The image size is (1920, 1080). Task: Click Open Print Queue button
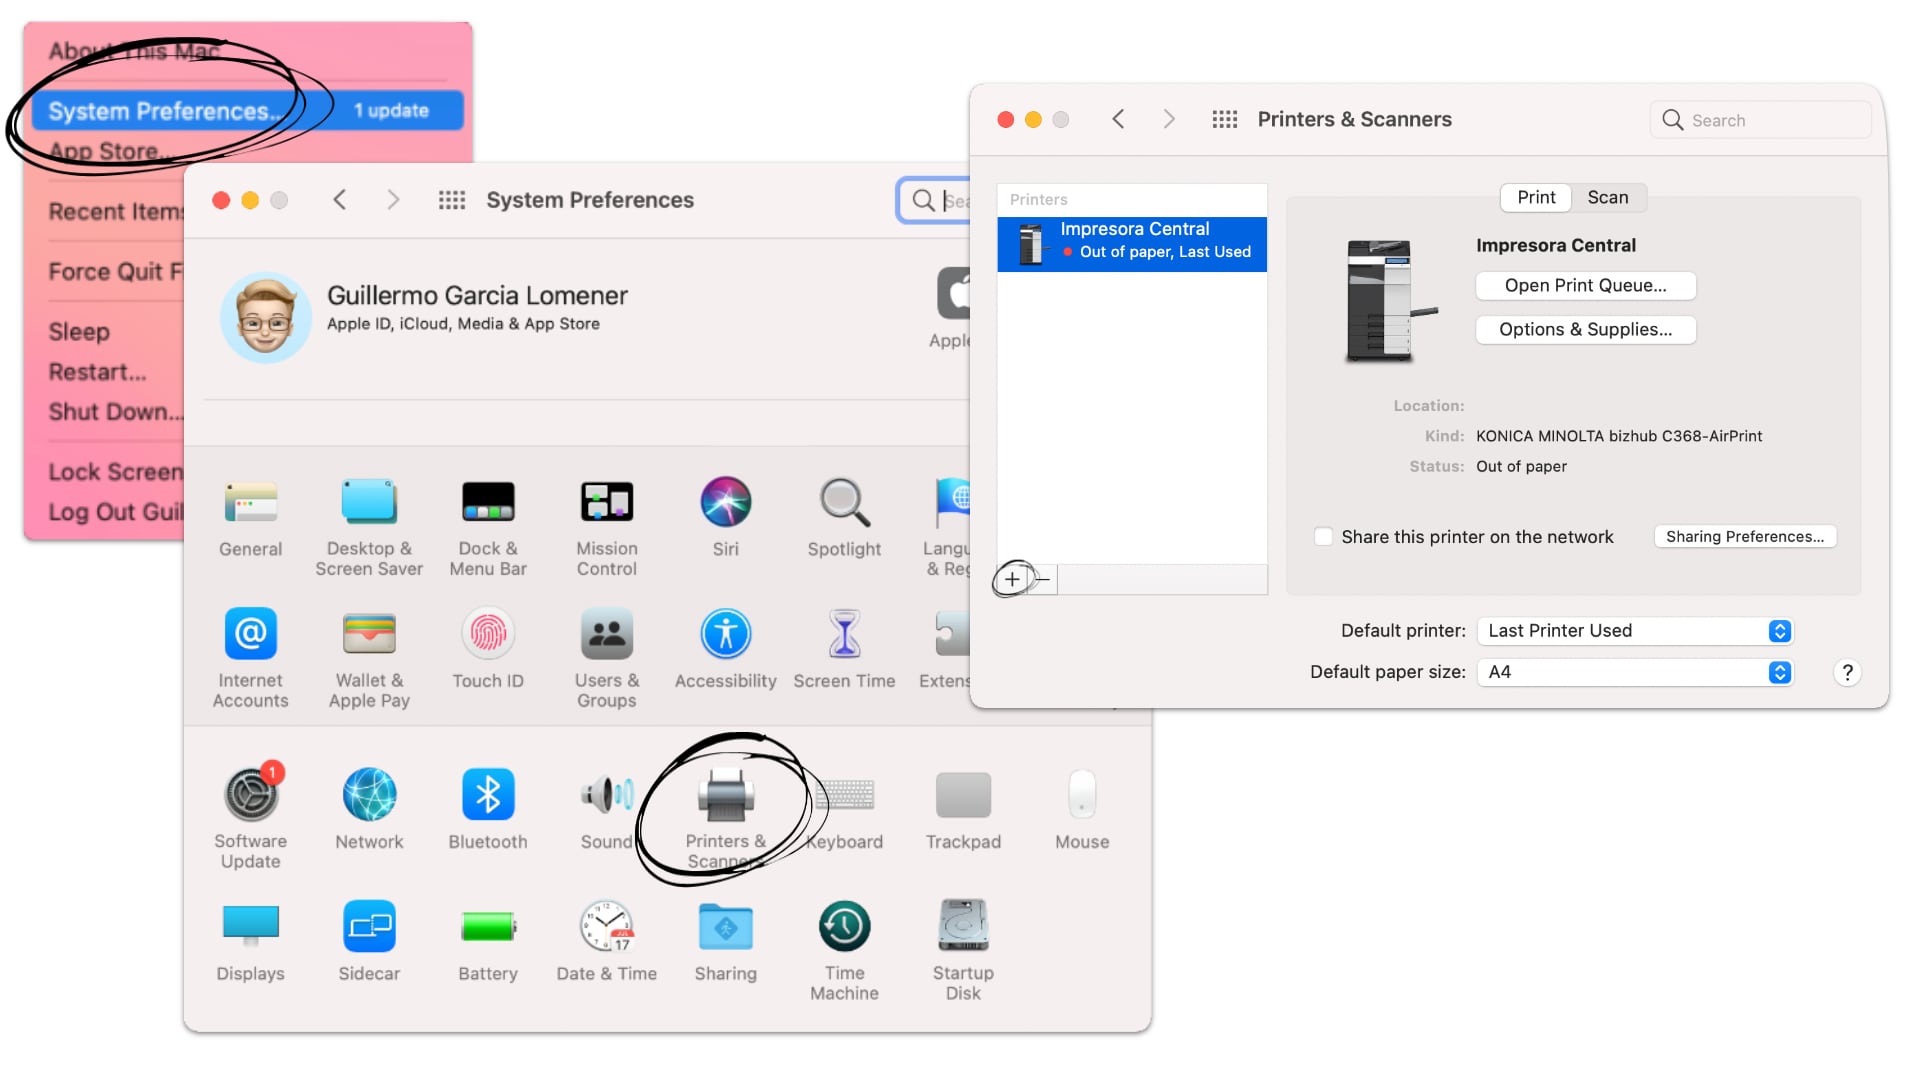[x=1586, y=286]
